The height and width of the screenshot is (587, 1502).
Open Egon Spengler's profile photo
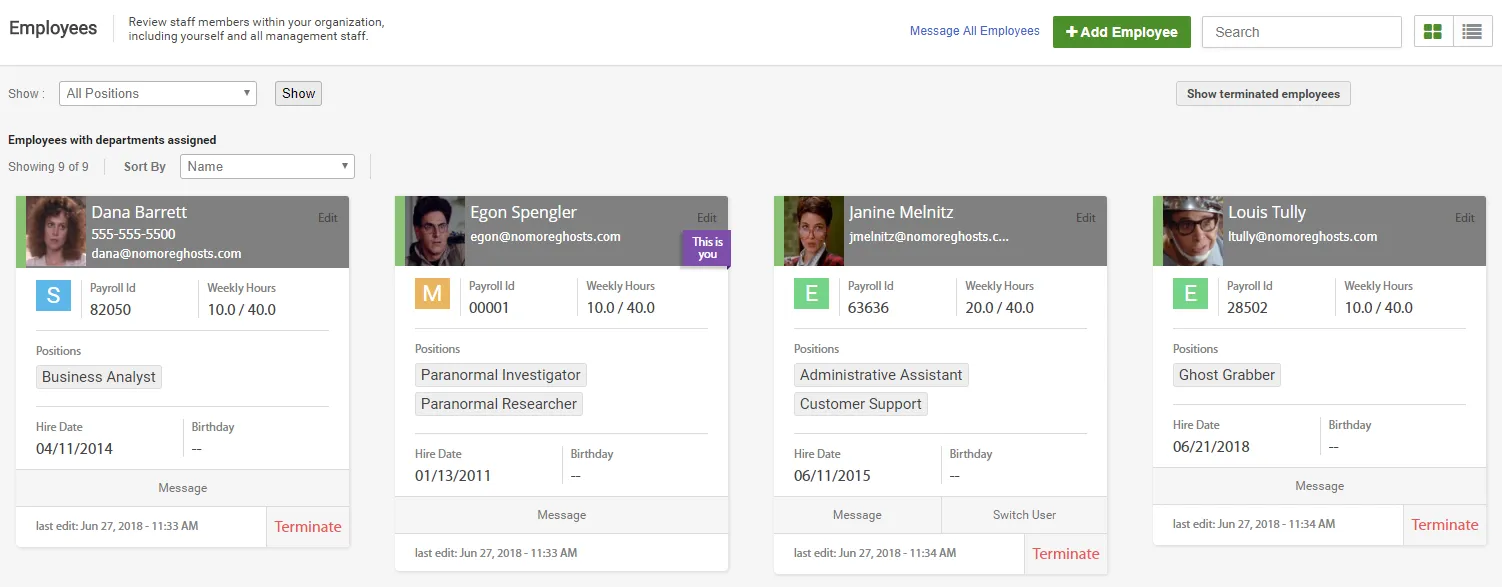435,231
